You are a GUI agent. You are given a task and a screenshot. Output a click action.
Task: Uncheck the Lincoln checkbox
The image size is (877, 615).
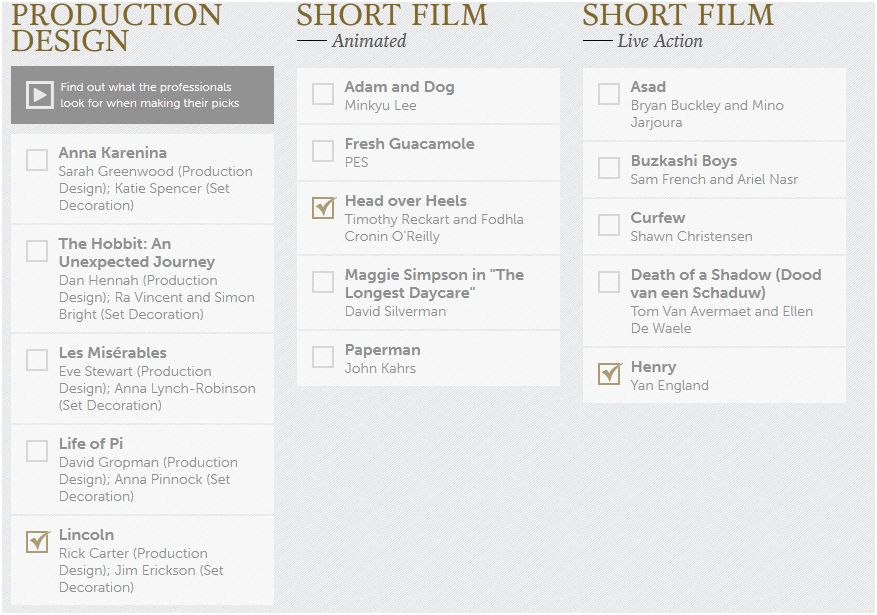coord(37,542)
